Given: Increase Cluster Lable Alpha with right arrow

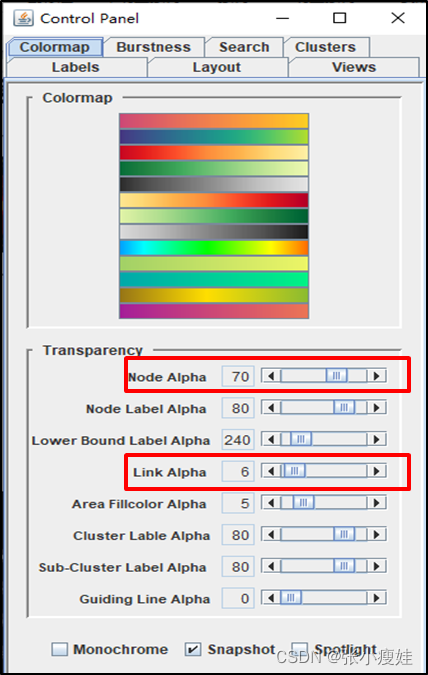Looking at the screenshot, I should point(377,534).
